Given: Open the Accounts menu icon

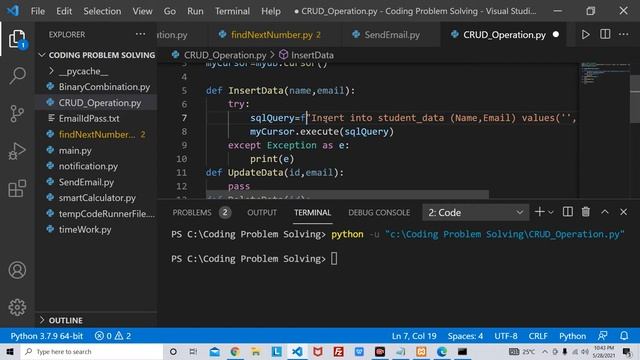Looking at the screenshot, I should (17, 270).
